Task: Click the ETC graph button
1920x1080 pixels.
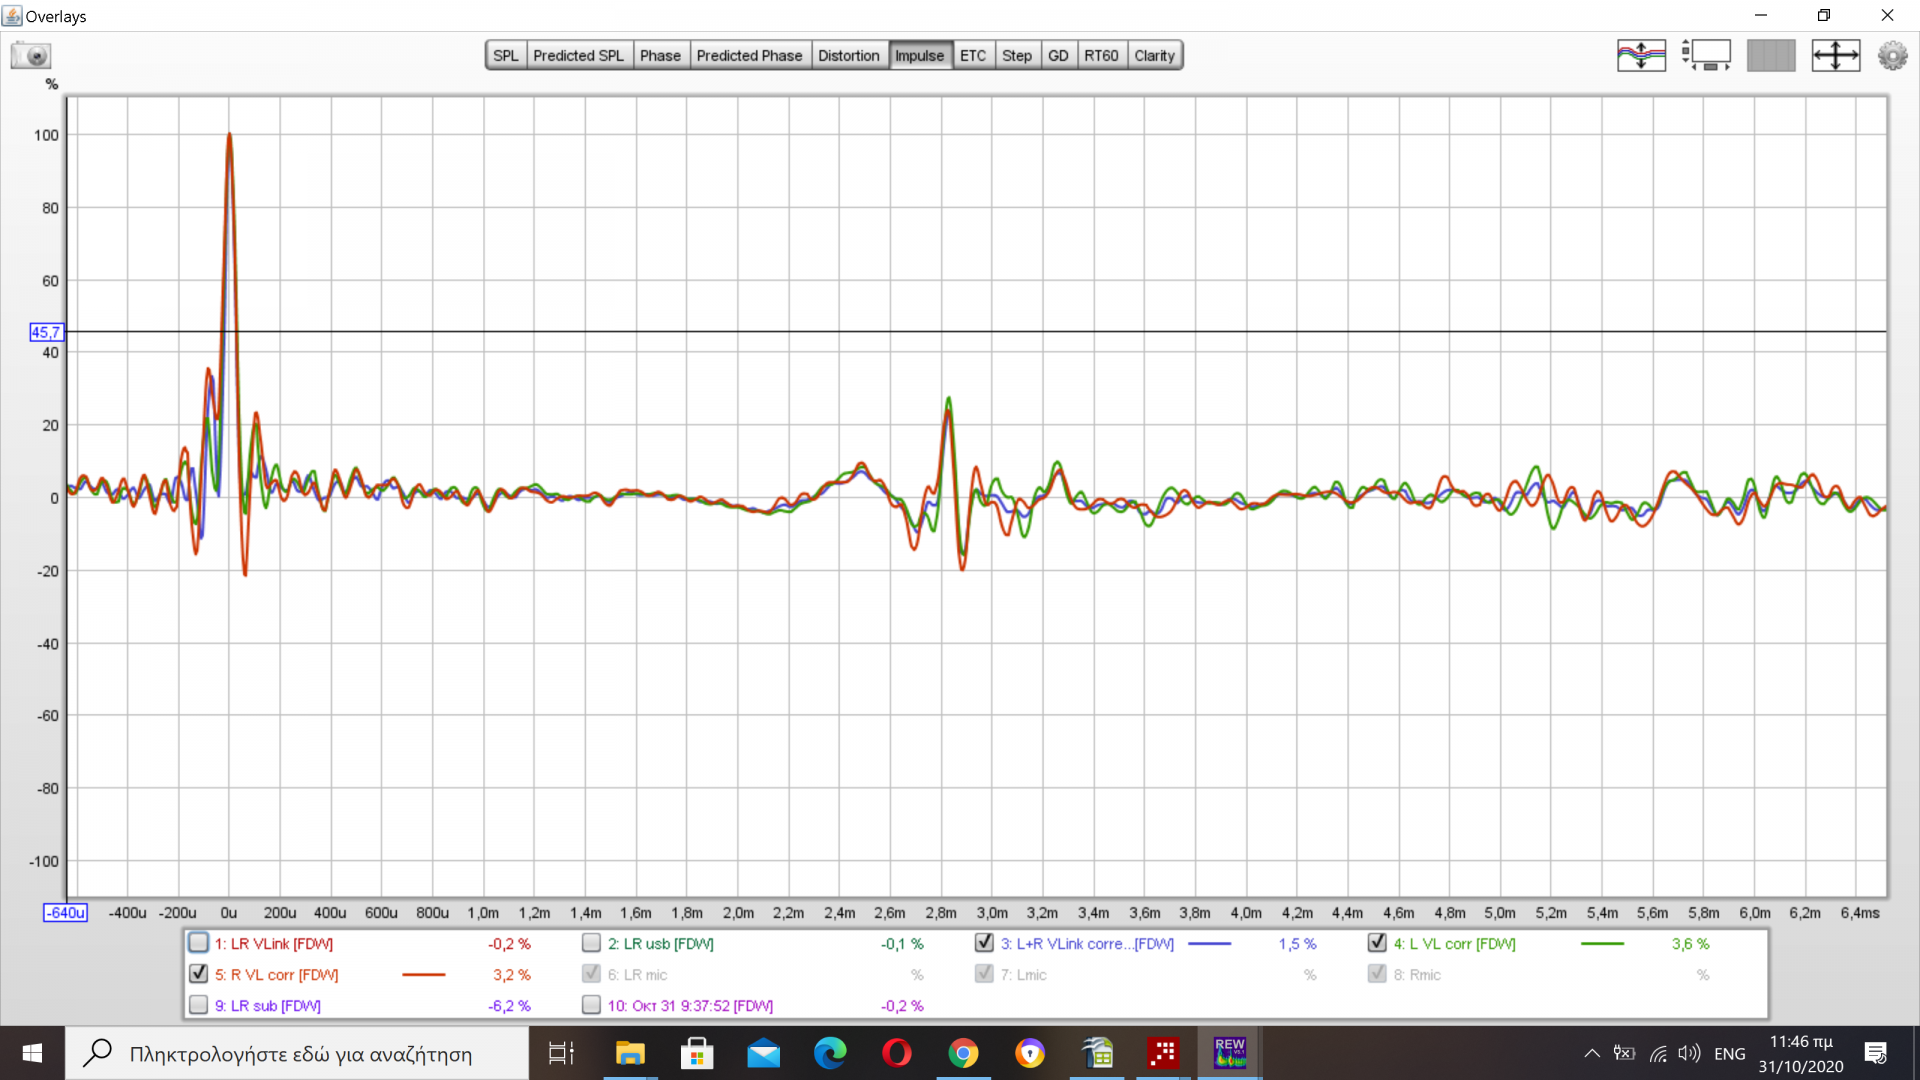Action: pyautogui.click(x=972, y=55)
